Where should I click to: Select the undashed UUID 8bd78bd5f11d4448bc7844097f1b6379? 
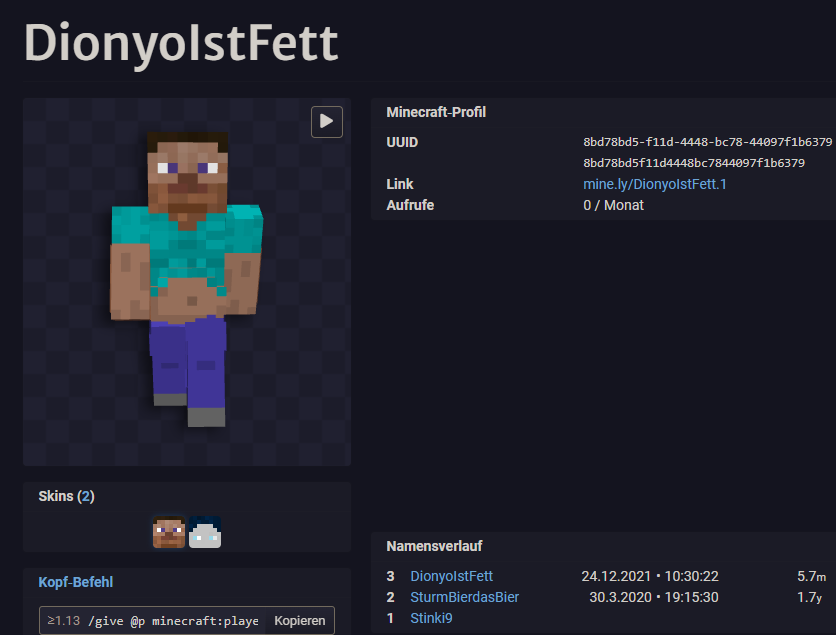(694, 163)
